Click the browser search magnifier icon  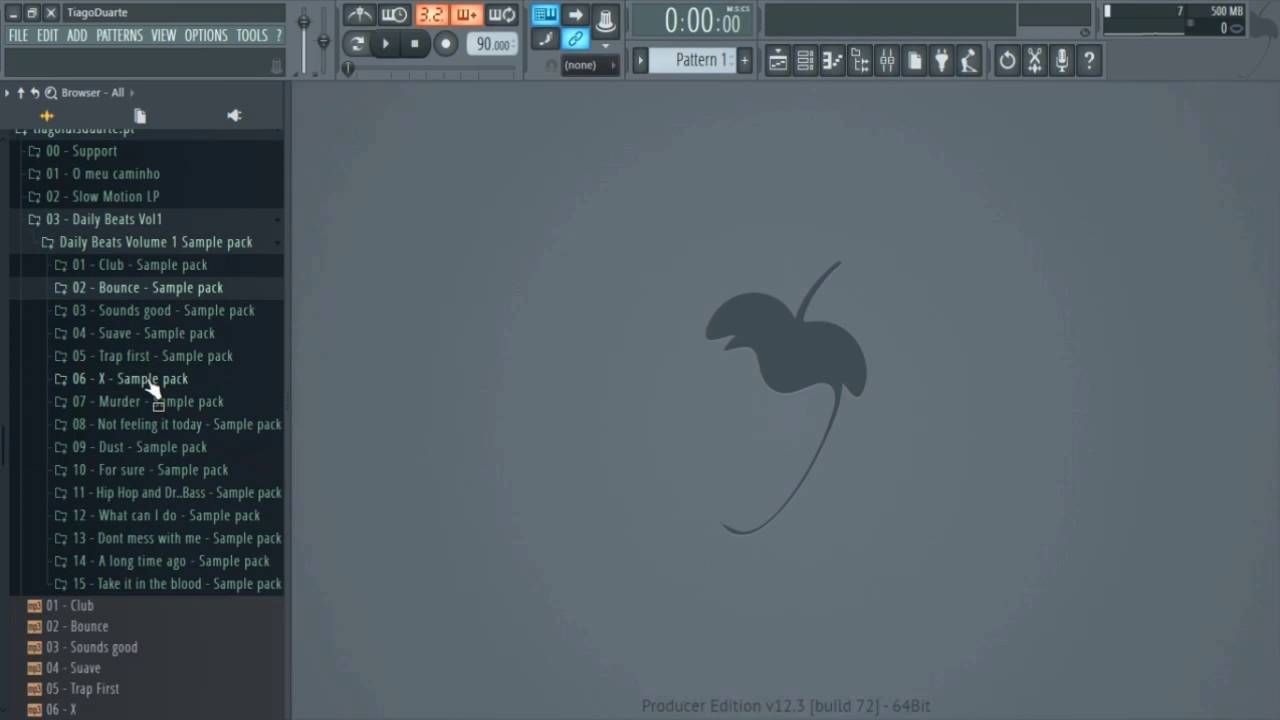coord(50,93)
